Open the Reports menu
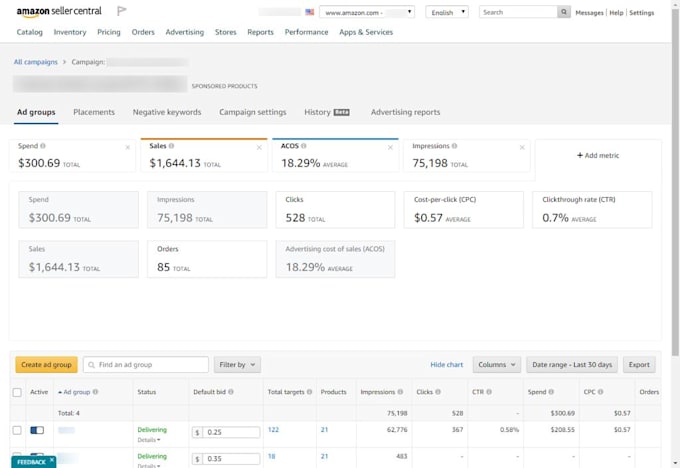 click(x=260, y=32)
